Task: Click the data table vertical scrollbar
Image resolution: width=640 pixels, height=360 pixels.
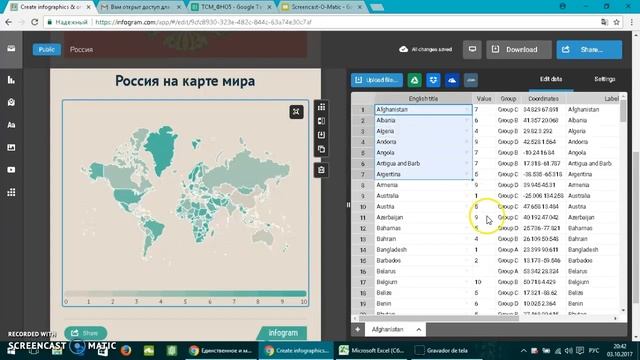Action: (623, 110)
